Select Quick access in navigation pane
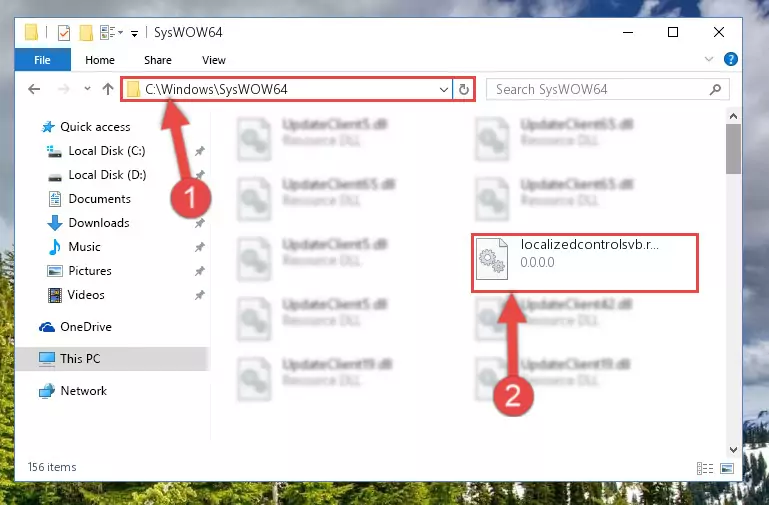This screenshot has width=769, height=505. coord(95,126)
